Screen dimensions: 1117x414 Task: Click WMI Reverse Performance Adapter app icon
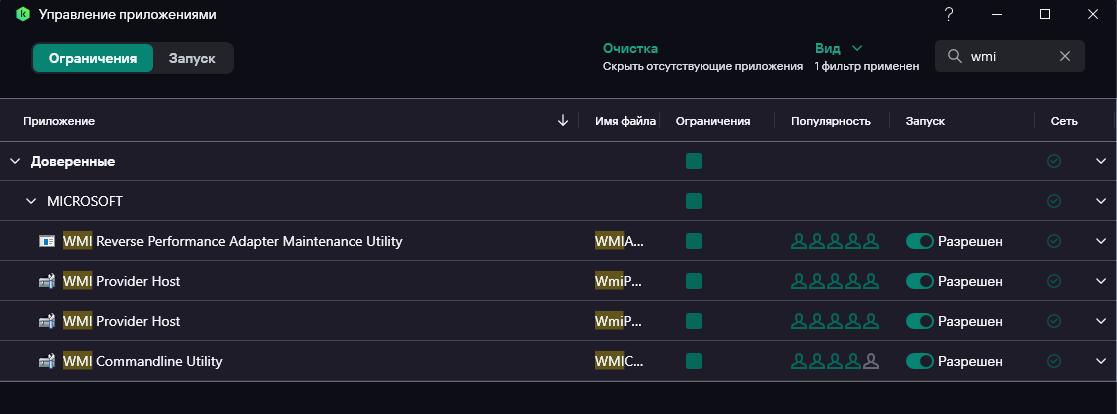46,241
